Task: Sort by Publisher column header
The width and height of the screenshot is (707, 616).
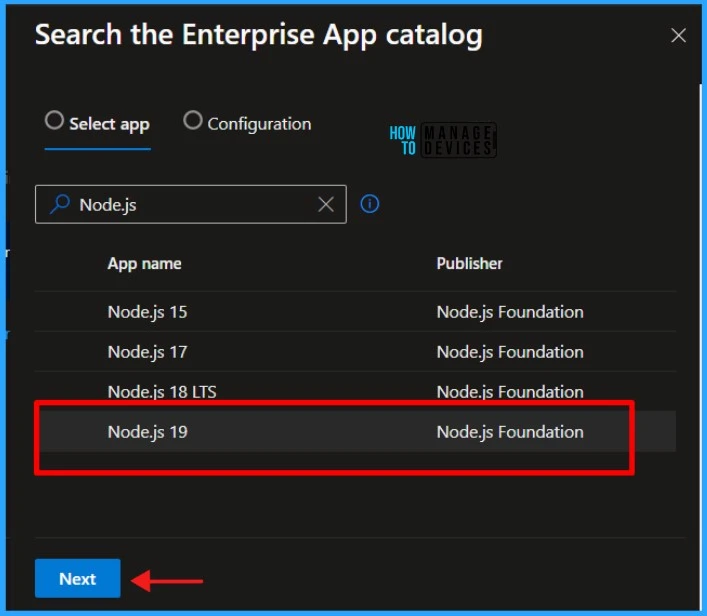Action: (469, 263)
